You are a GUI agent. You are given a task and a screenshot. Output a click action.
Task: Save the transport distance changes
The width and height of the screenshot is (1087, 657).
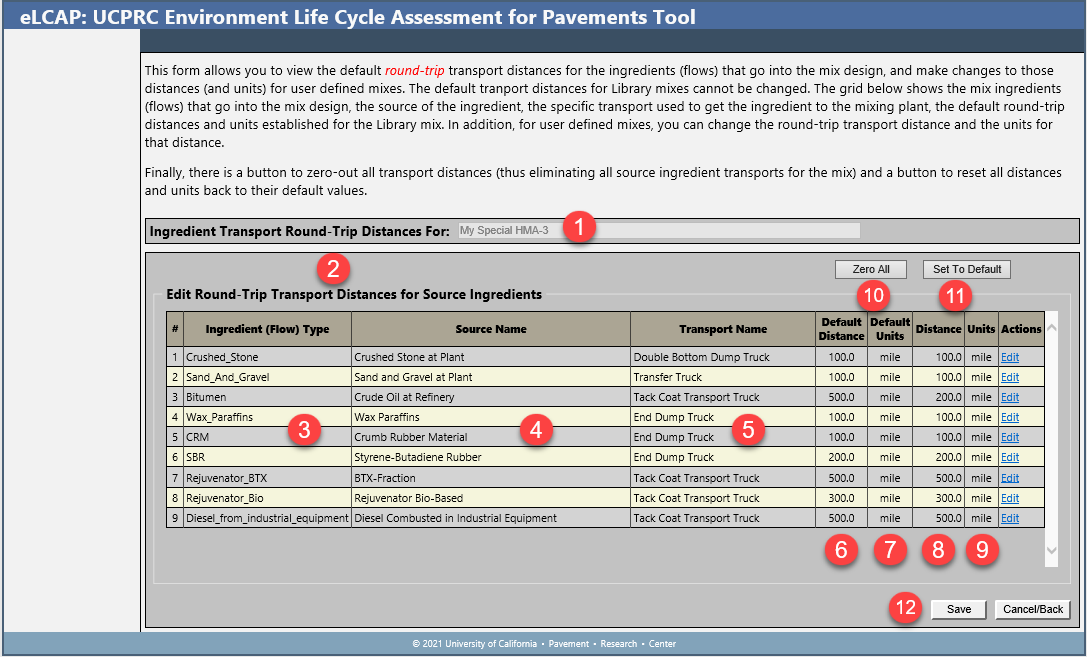point(959,609)
